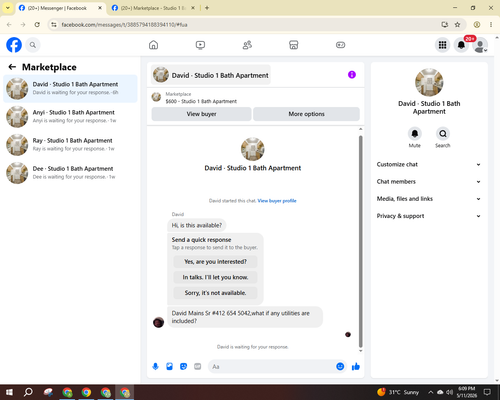
Task: Click the purple conversation info icon
Action: [x=352, y=75]
